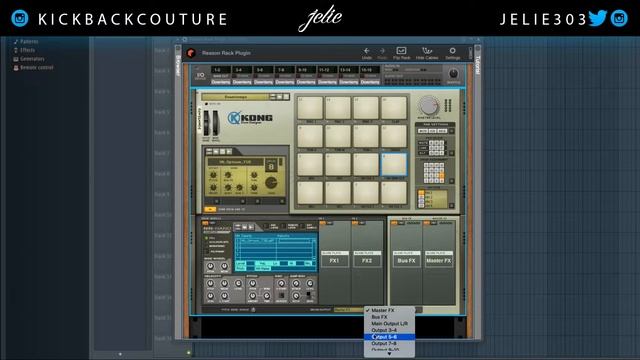The image size is (640, 360).
Task: Choose Main Output L/R in the menu
Action: pyautogui.click(x=389, y=323)
